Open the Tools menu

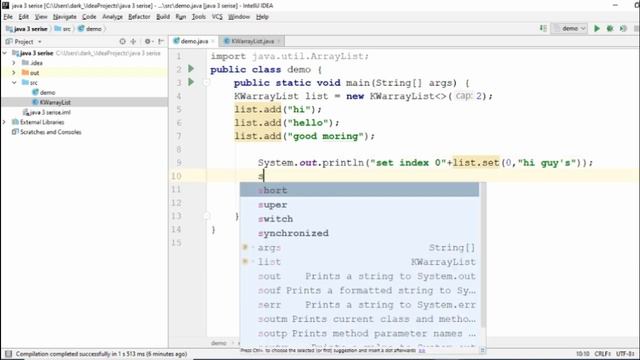tap(199, 17)
